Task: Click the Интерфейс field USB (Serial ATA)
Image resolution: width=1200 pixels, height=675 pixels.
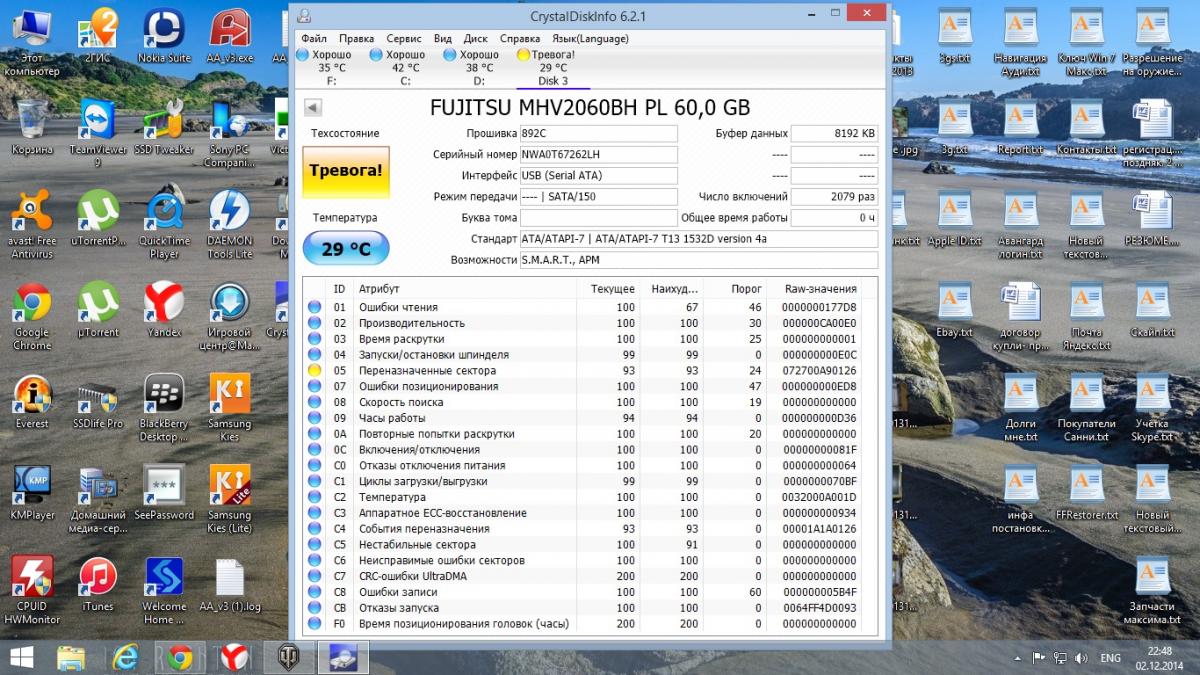Action: 598,176
